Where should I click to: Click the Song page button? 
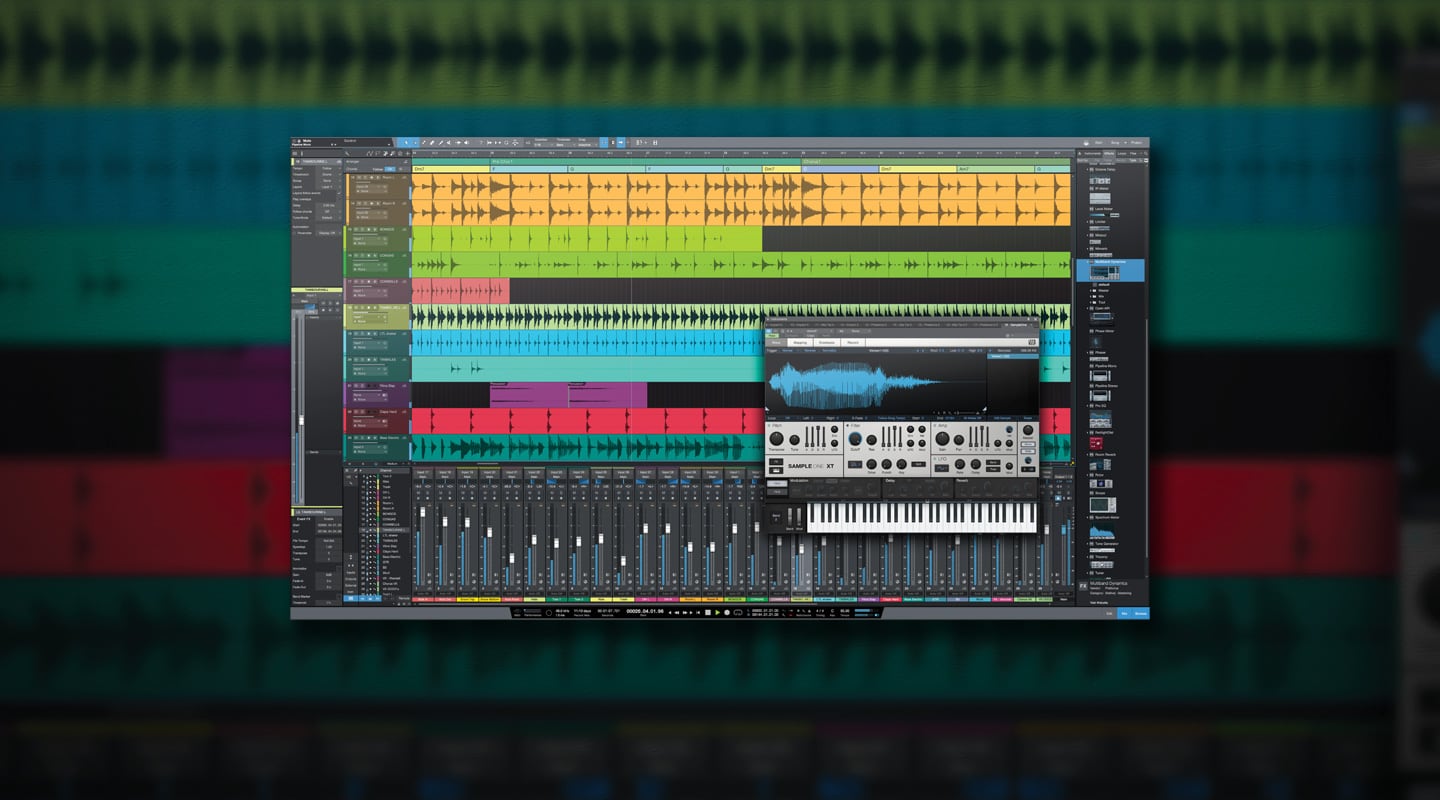pyautogui.click(x=1115, y=143)
